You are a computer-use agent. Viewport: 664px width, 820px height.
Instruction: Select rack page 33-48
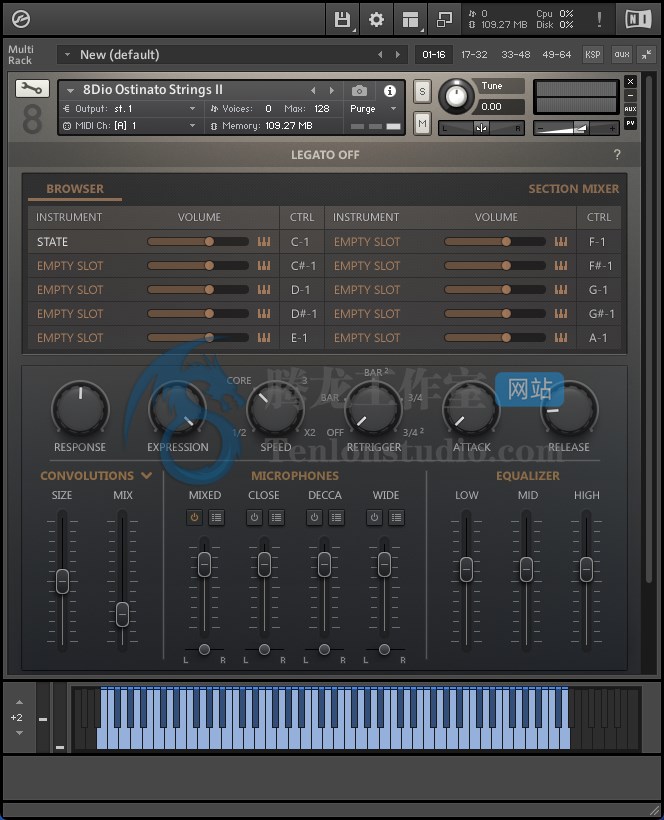pyautogui.click(x=516, y=54)
